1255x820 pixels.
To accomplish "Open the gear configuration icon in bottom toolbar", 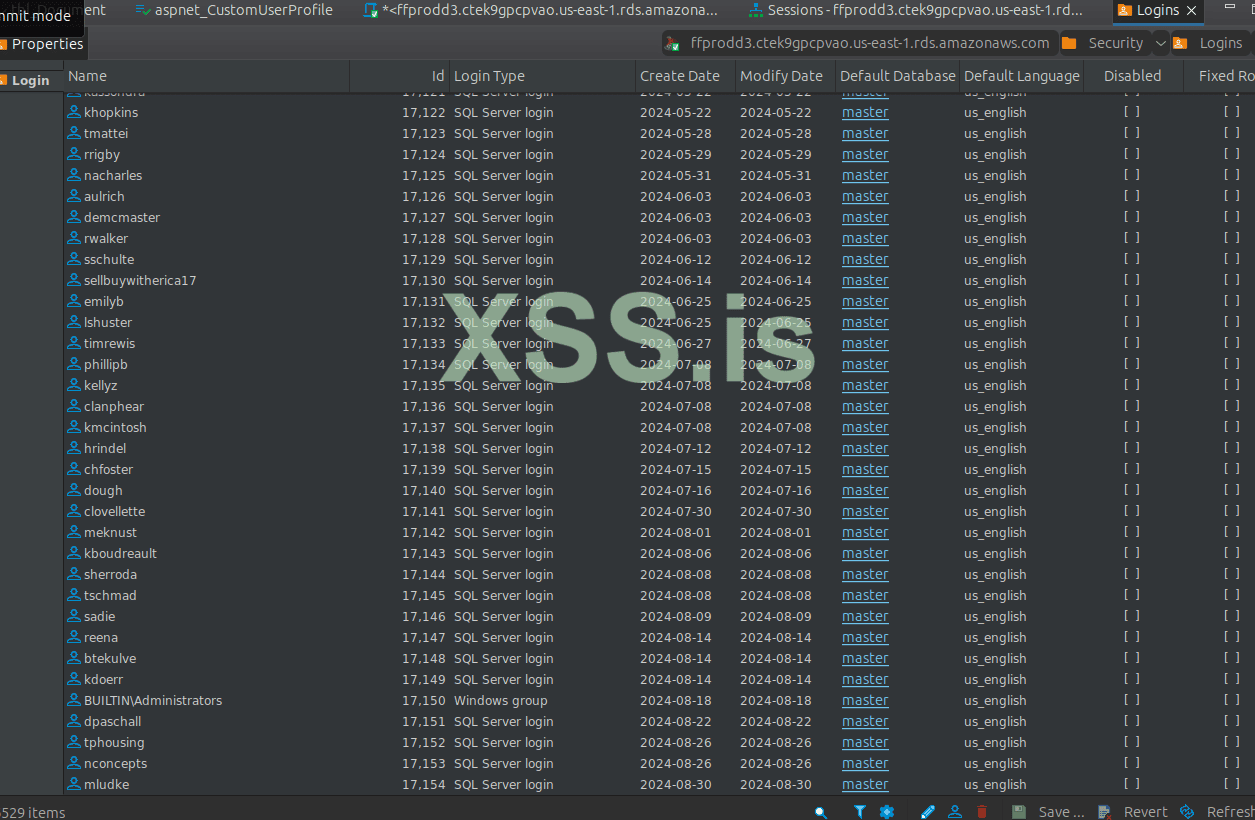I will click(x=886, y=812).
